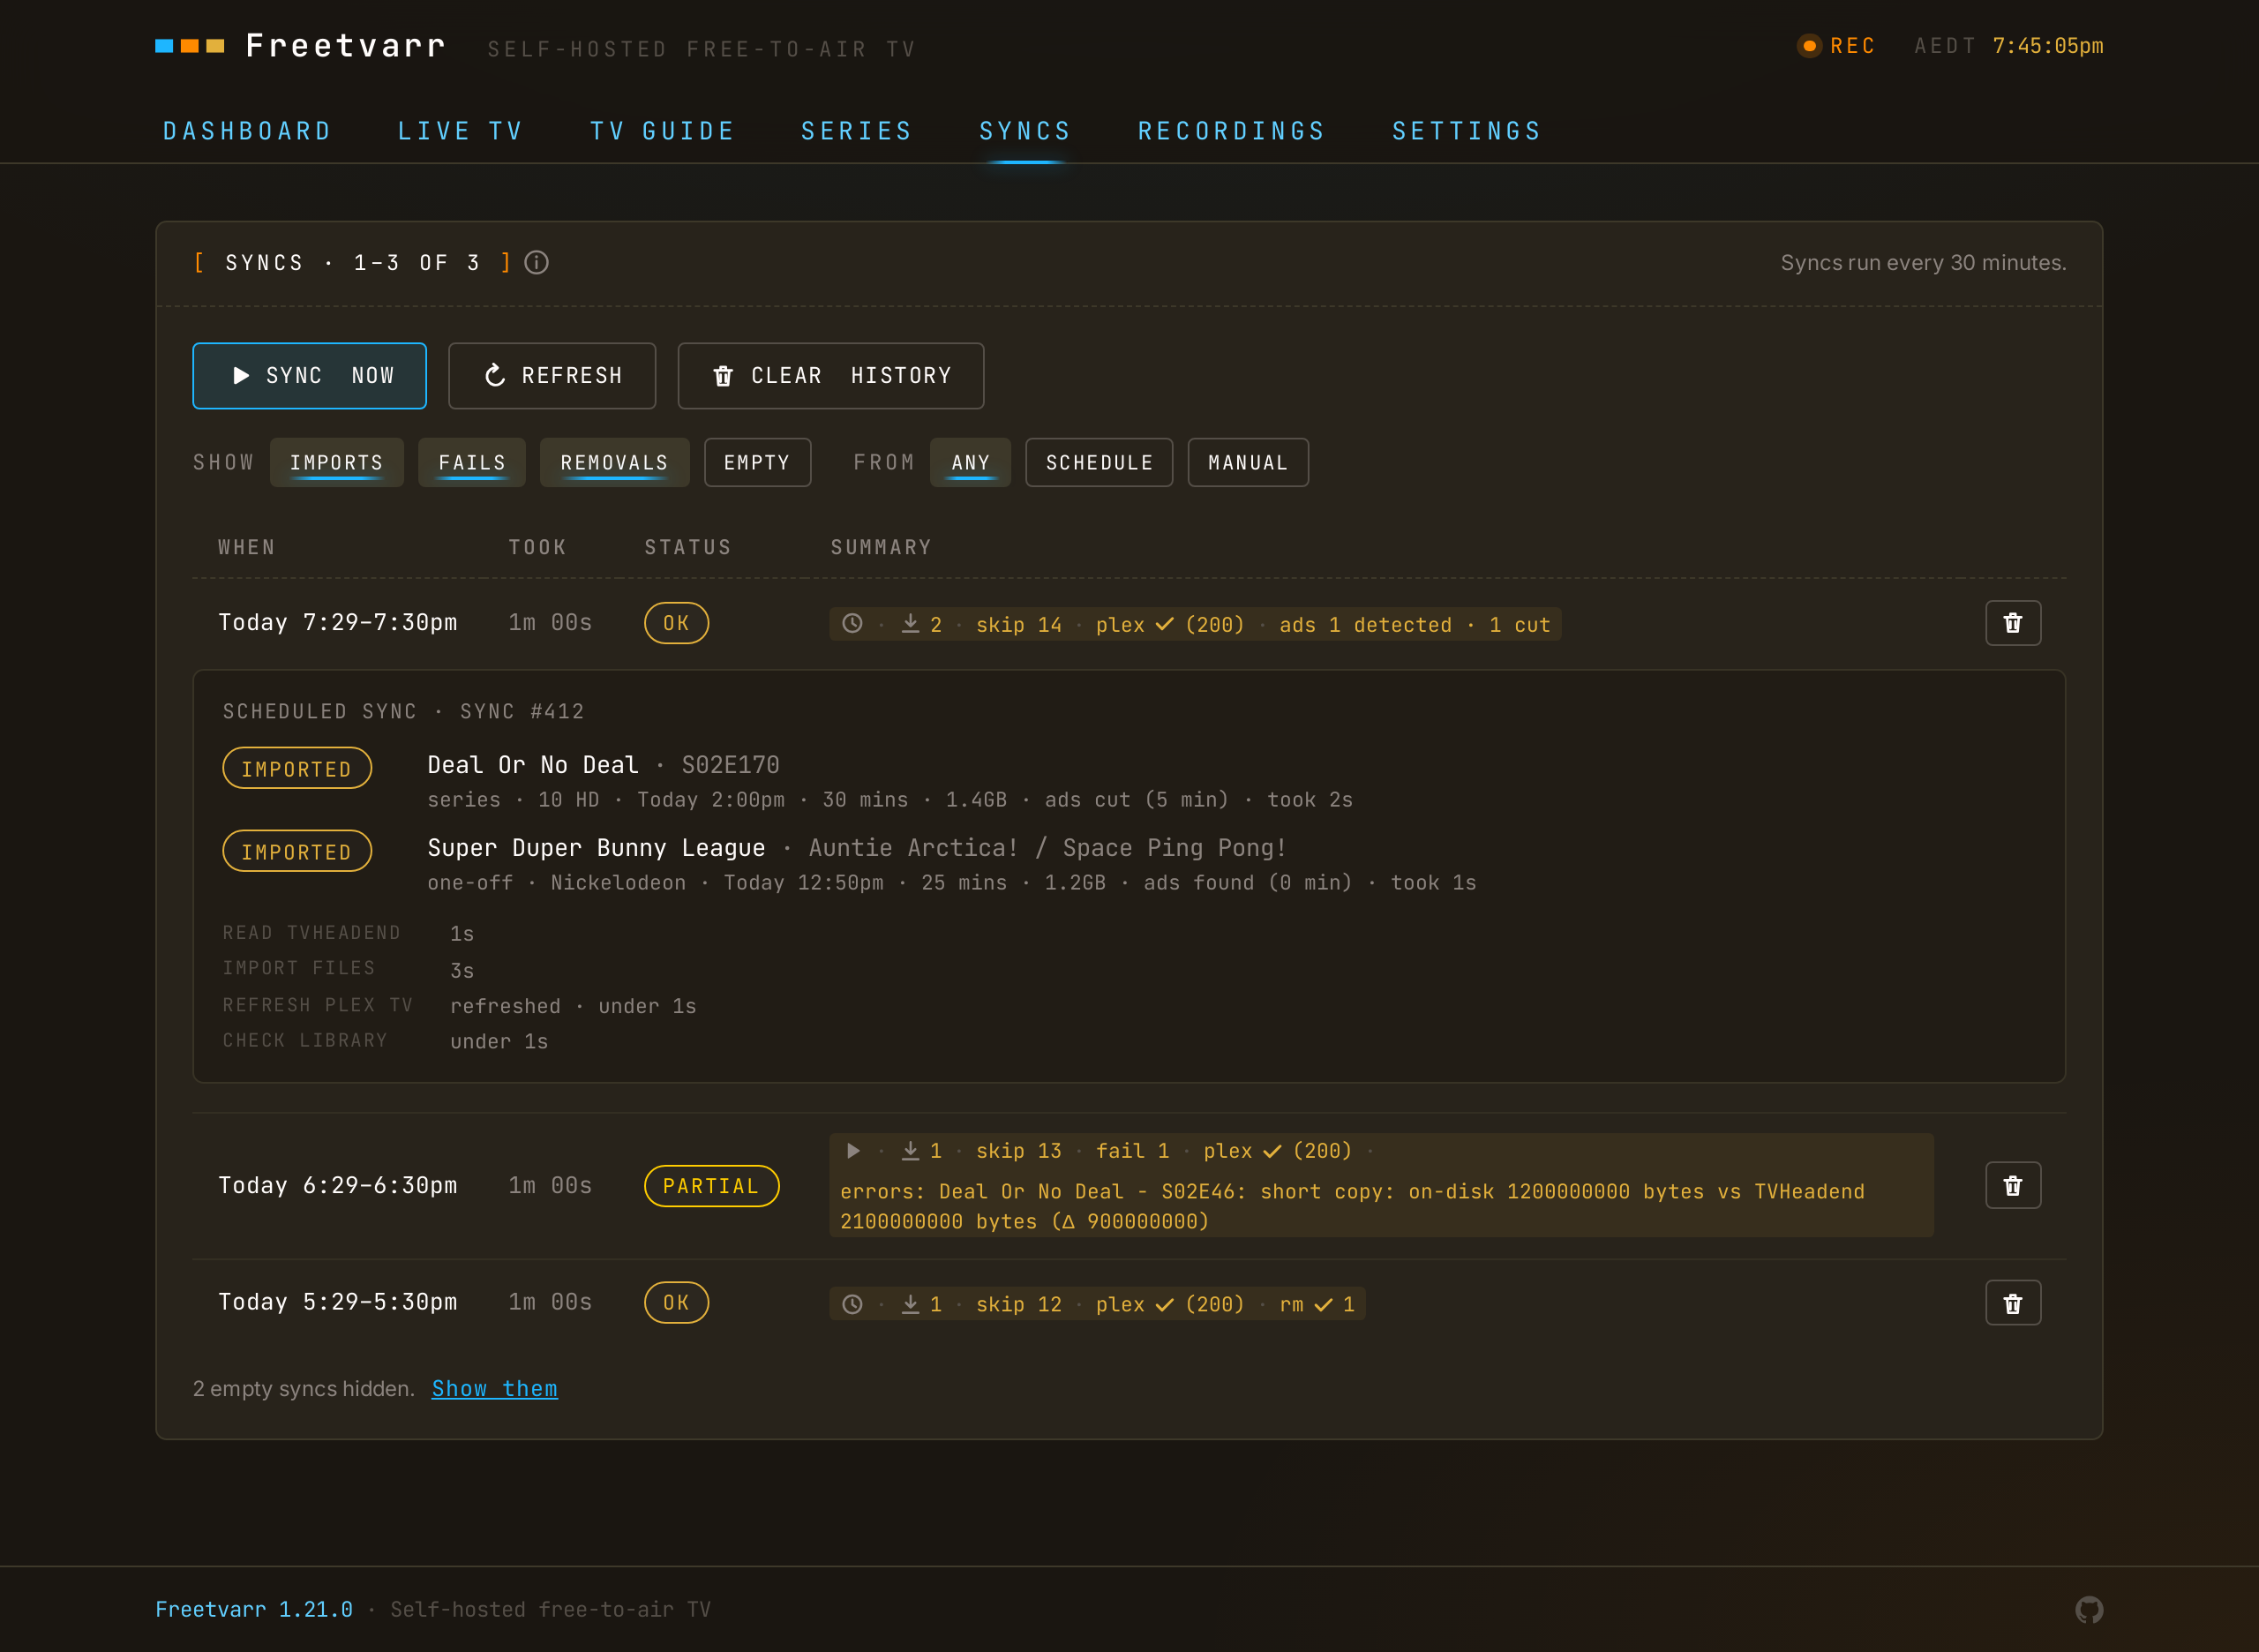Delete the 5:29-5:30pm sync entry
Image resolution: width=2259 pixels, height=1652 pixels.
click(x=2012, y=1303)
